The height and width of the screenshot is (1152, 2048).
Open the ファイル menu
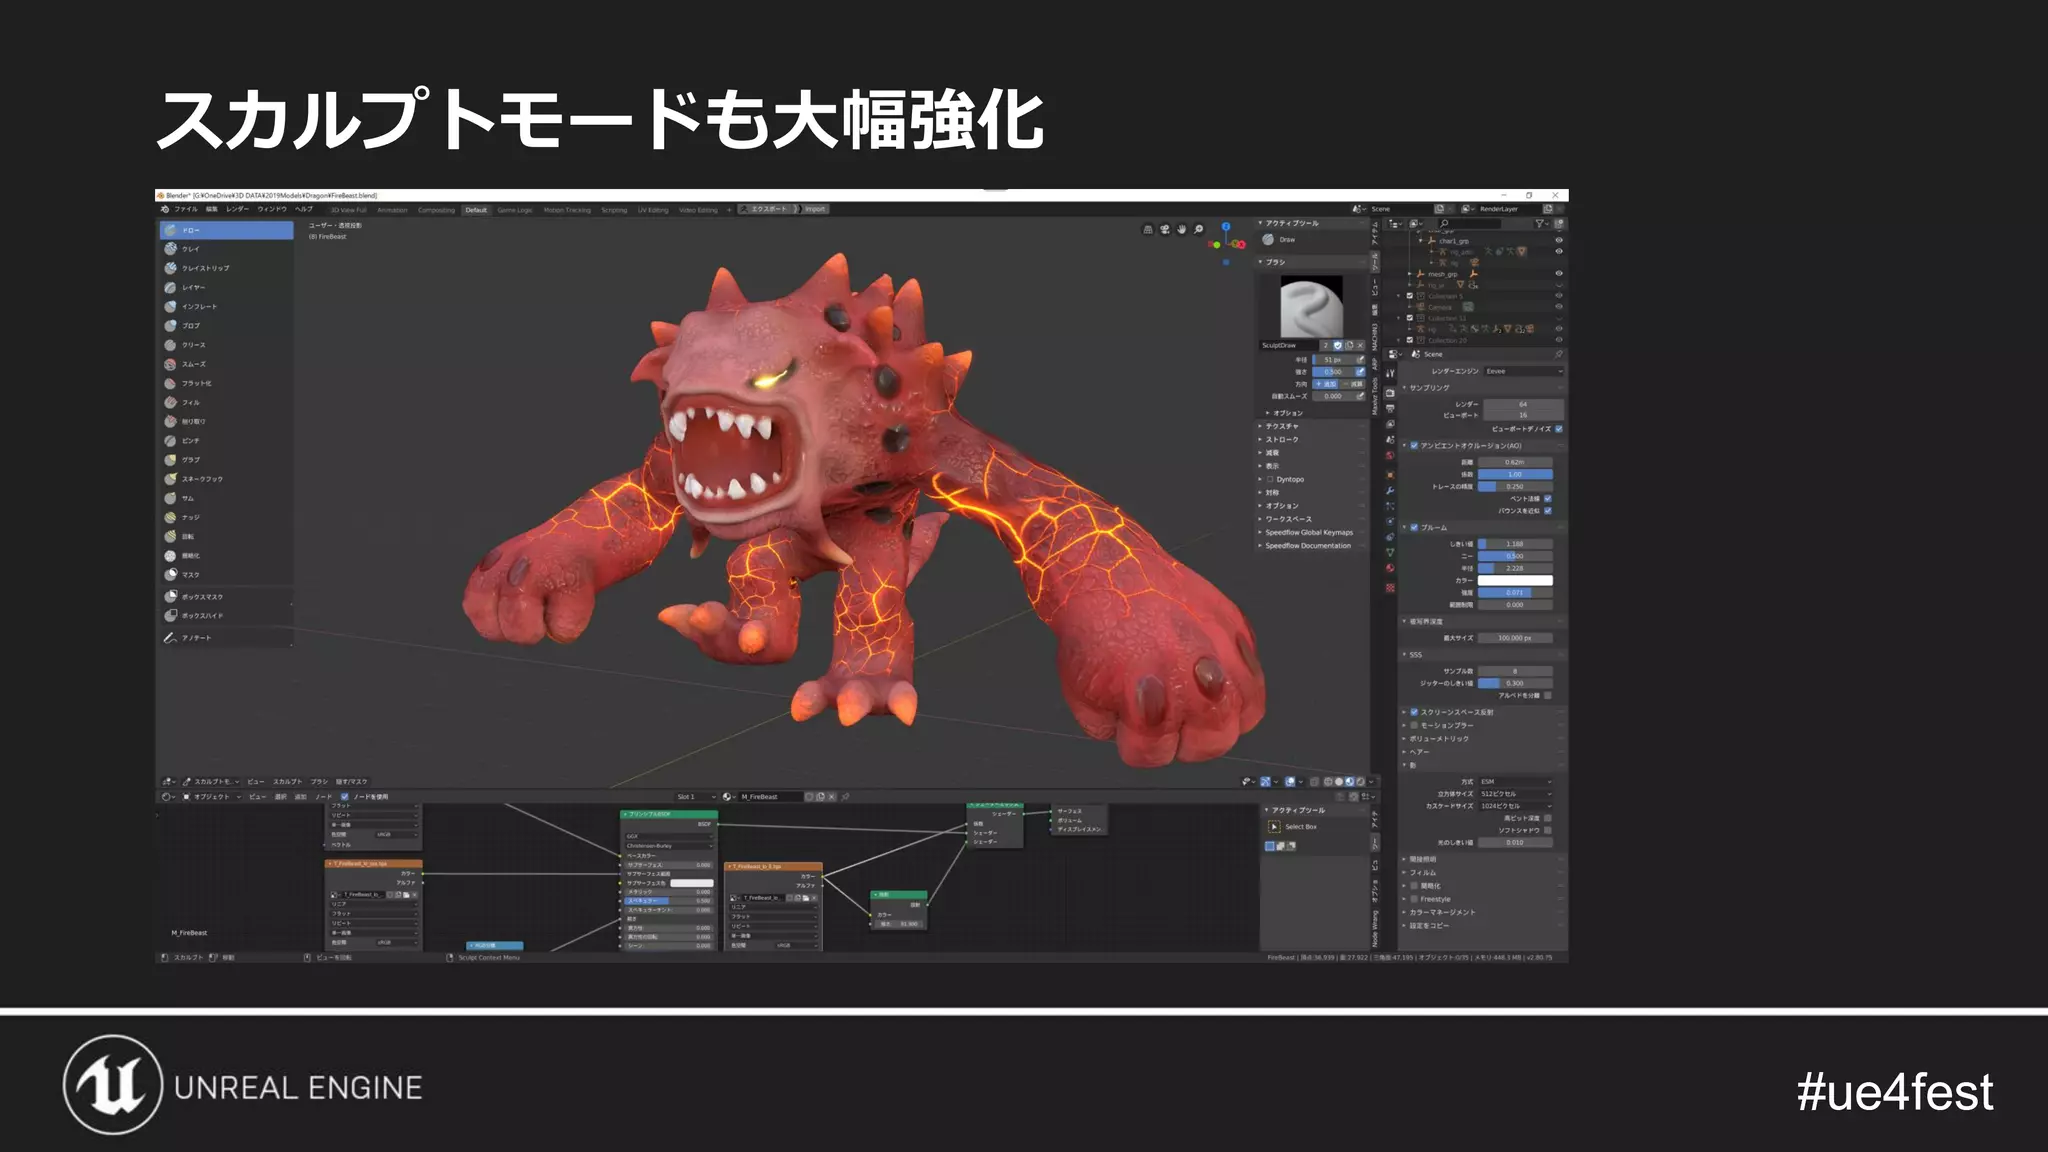coord(186,209)
